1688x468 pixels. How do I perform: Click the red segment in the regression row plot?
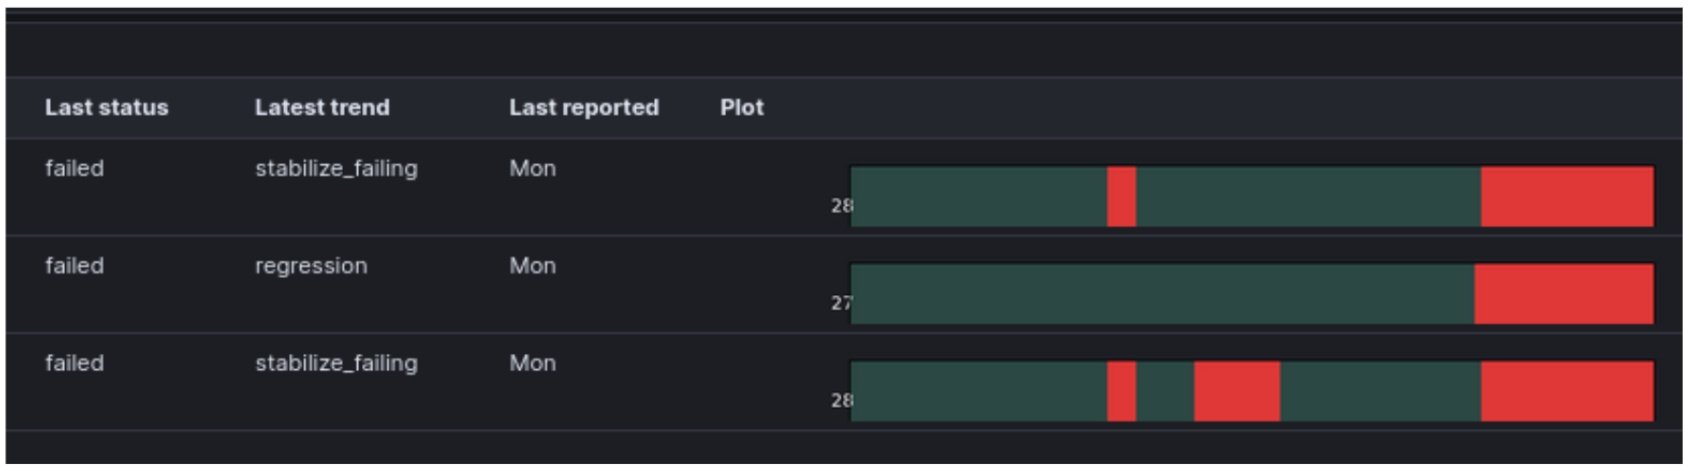[1563, 294]
